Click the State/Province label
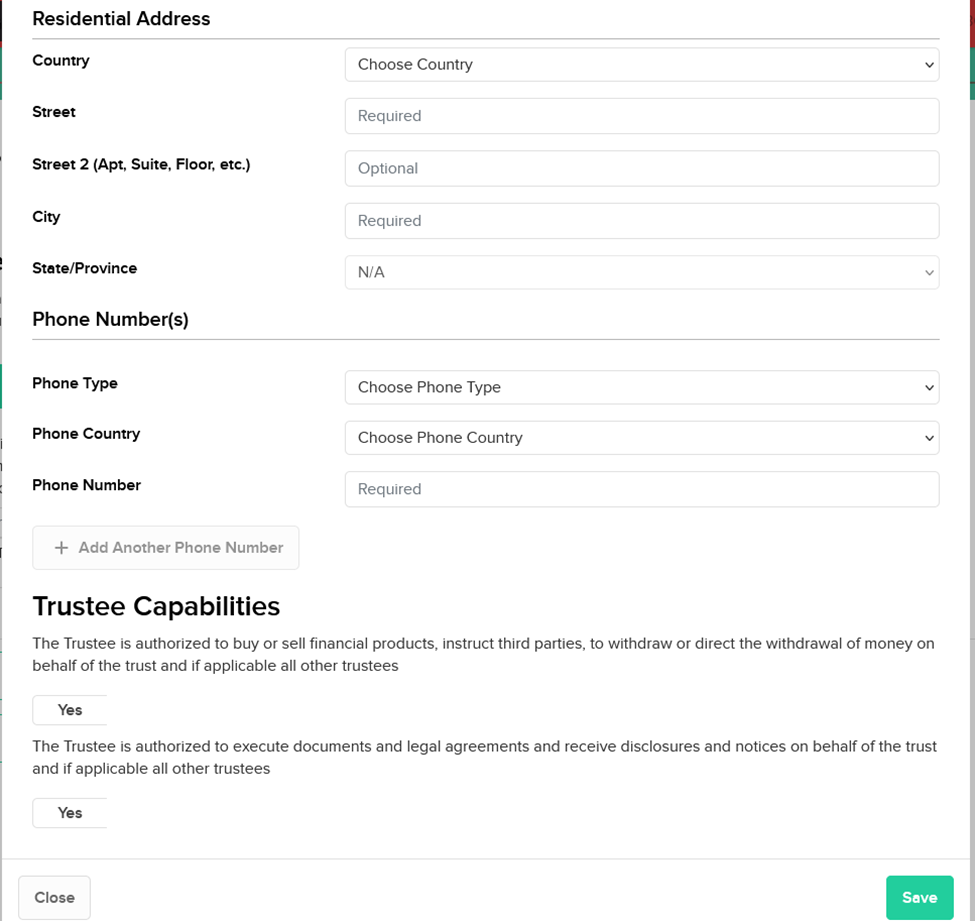 pos(85,268)
